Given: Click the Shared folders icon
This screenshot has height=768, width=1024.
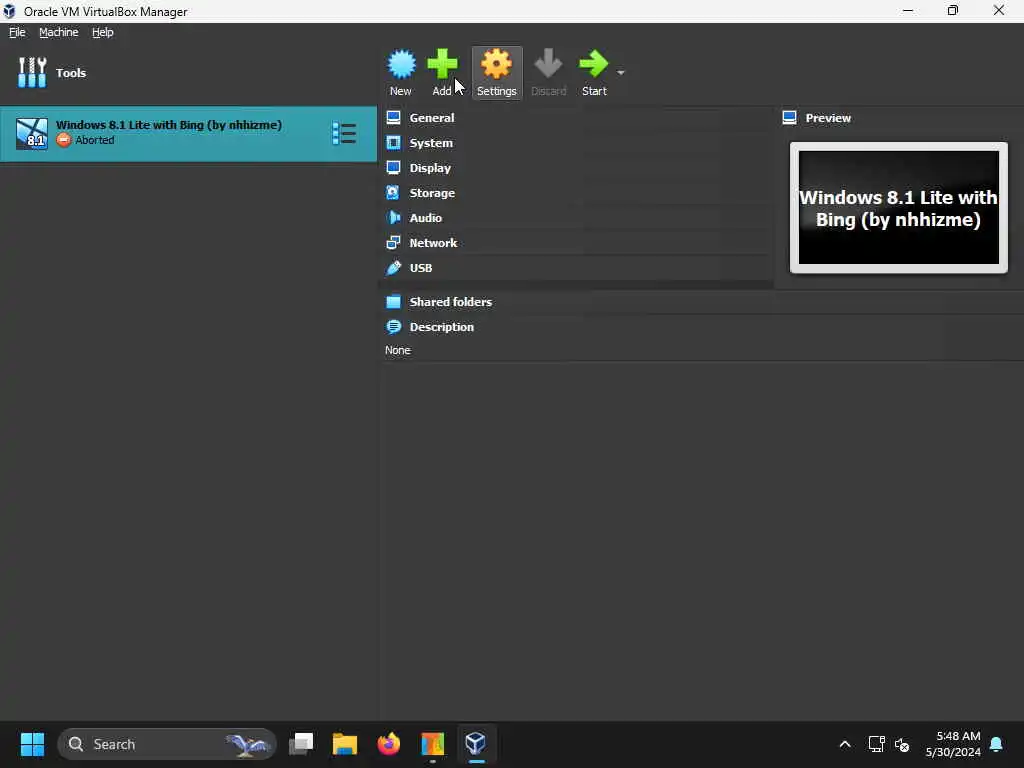Looking at the screenshot, I should [x=393, y=302].
